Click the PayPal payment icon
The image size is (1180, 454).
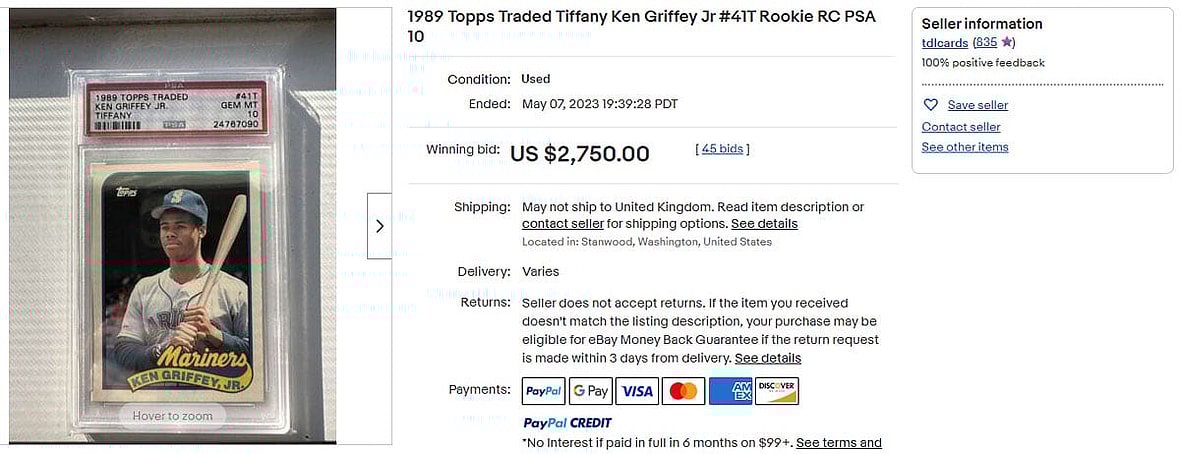(x=544, y=391)
